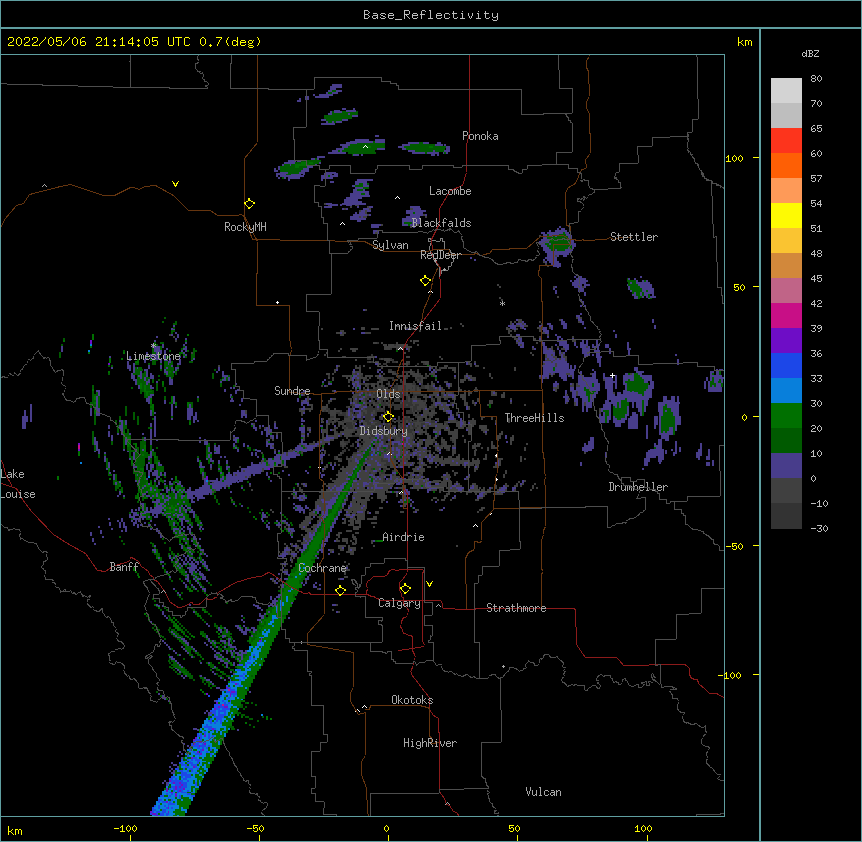Viewport: 862px width, 842px height.
Task: Select the Sylvan label on the map
Action: pos(390,245)
